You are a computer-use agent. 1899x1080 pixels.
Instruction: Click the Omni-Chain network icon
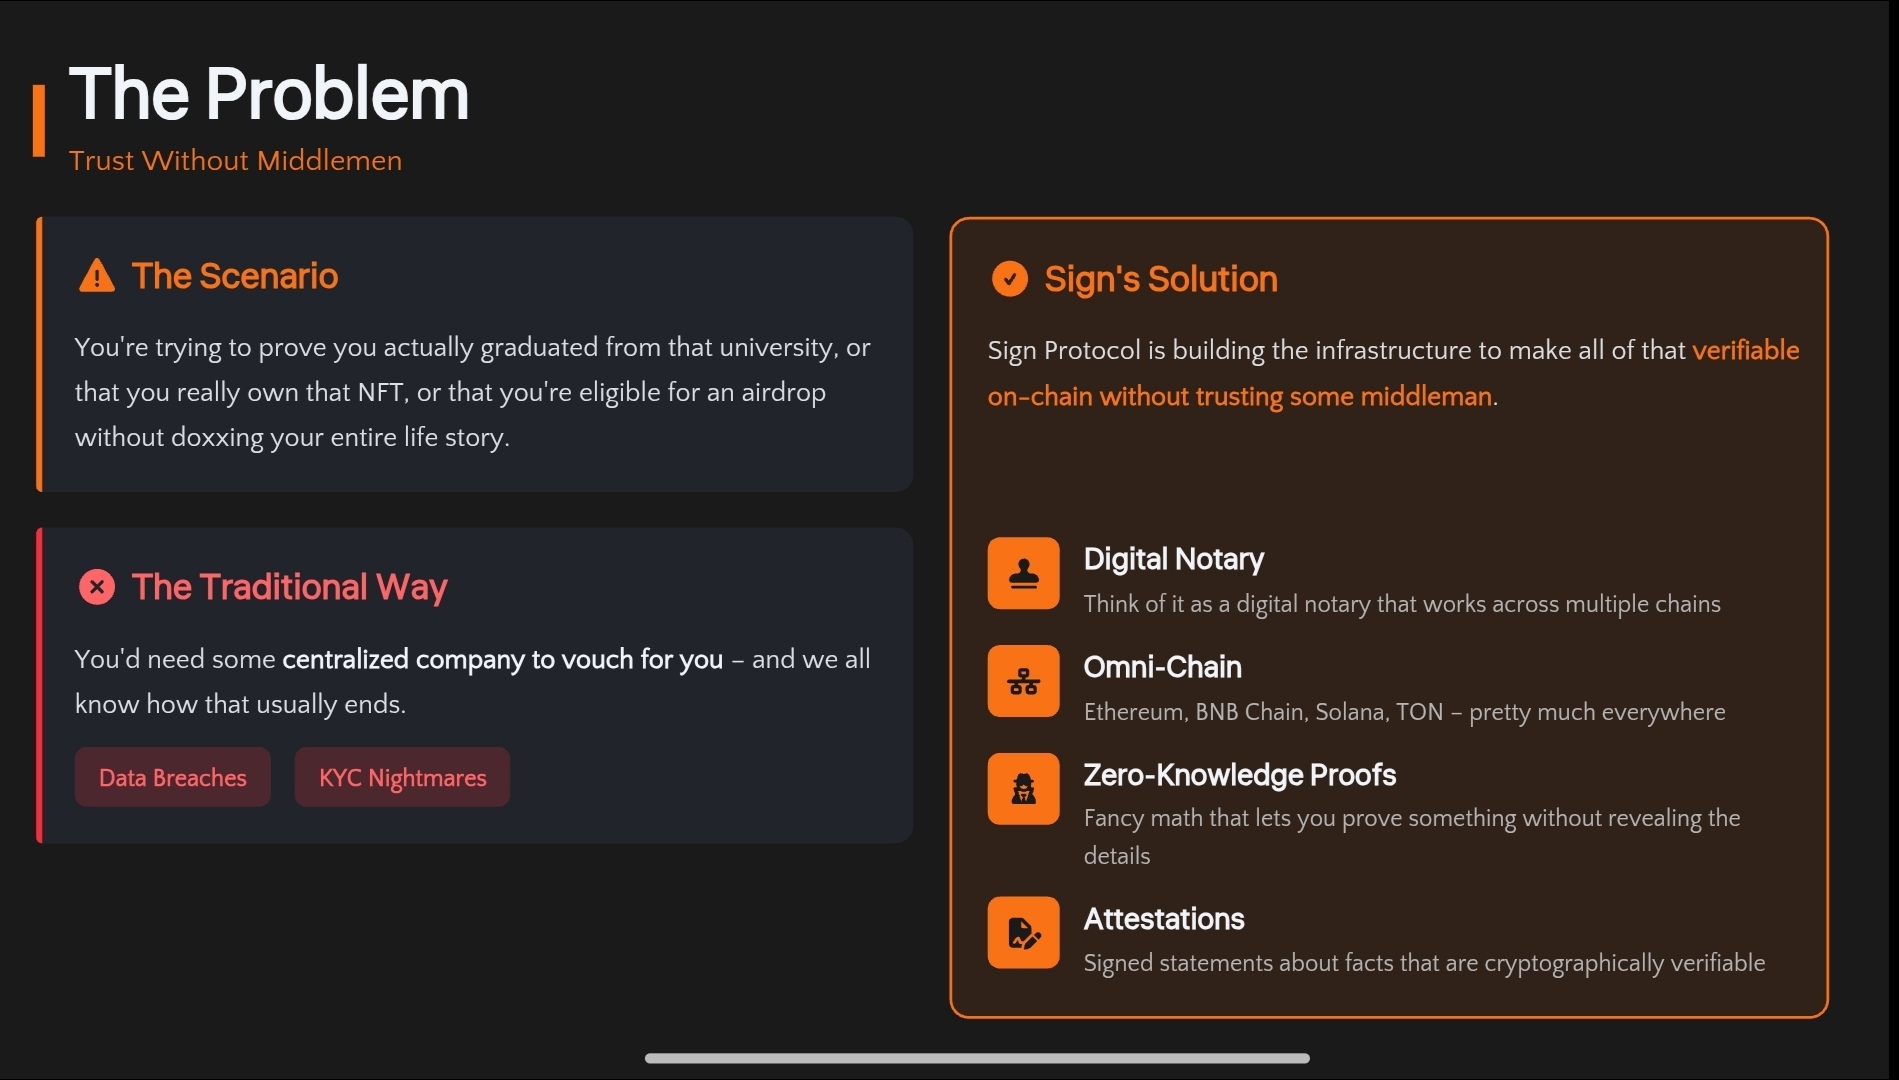(1023, 681)
